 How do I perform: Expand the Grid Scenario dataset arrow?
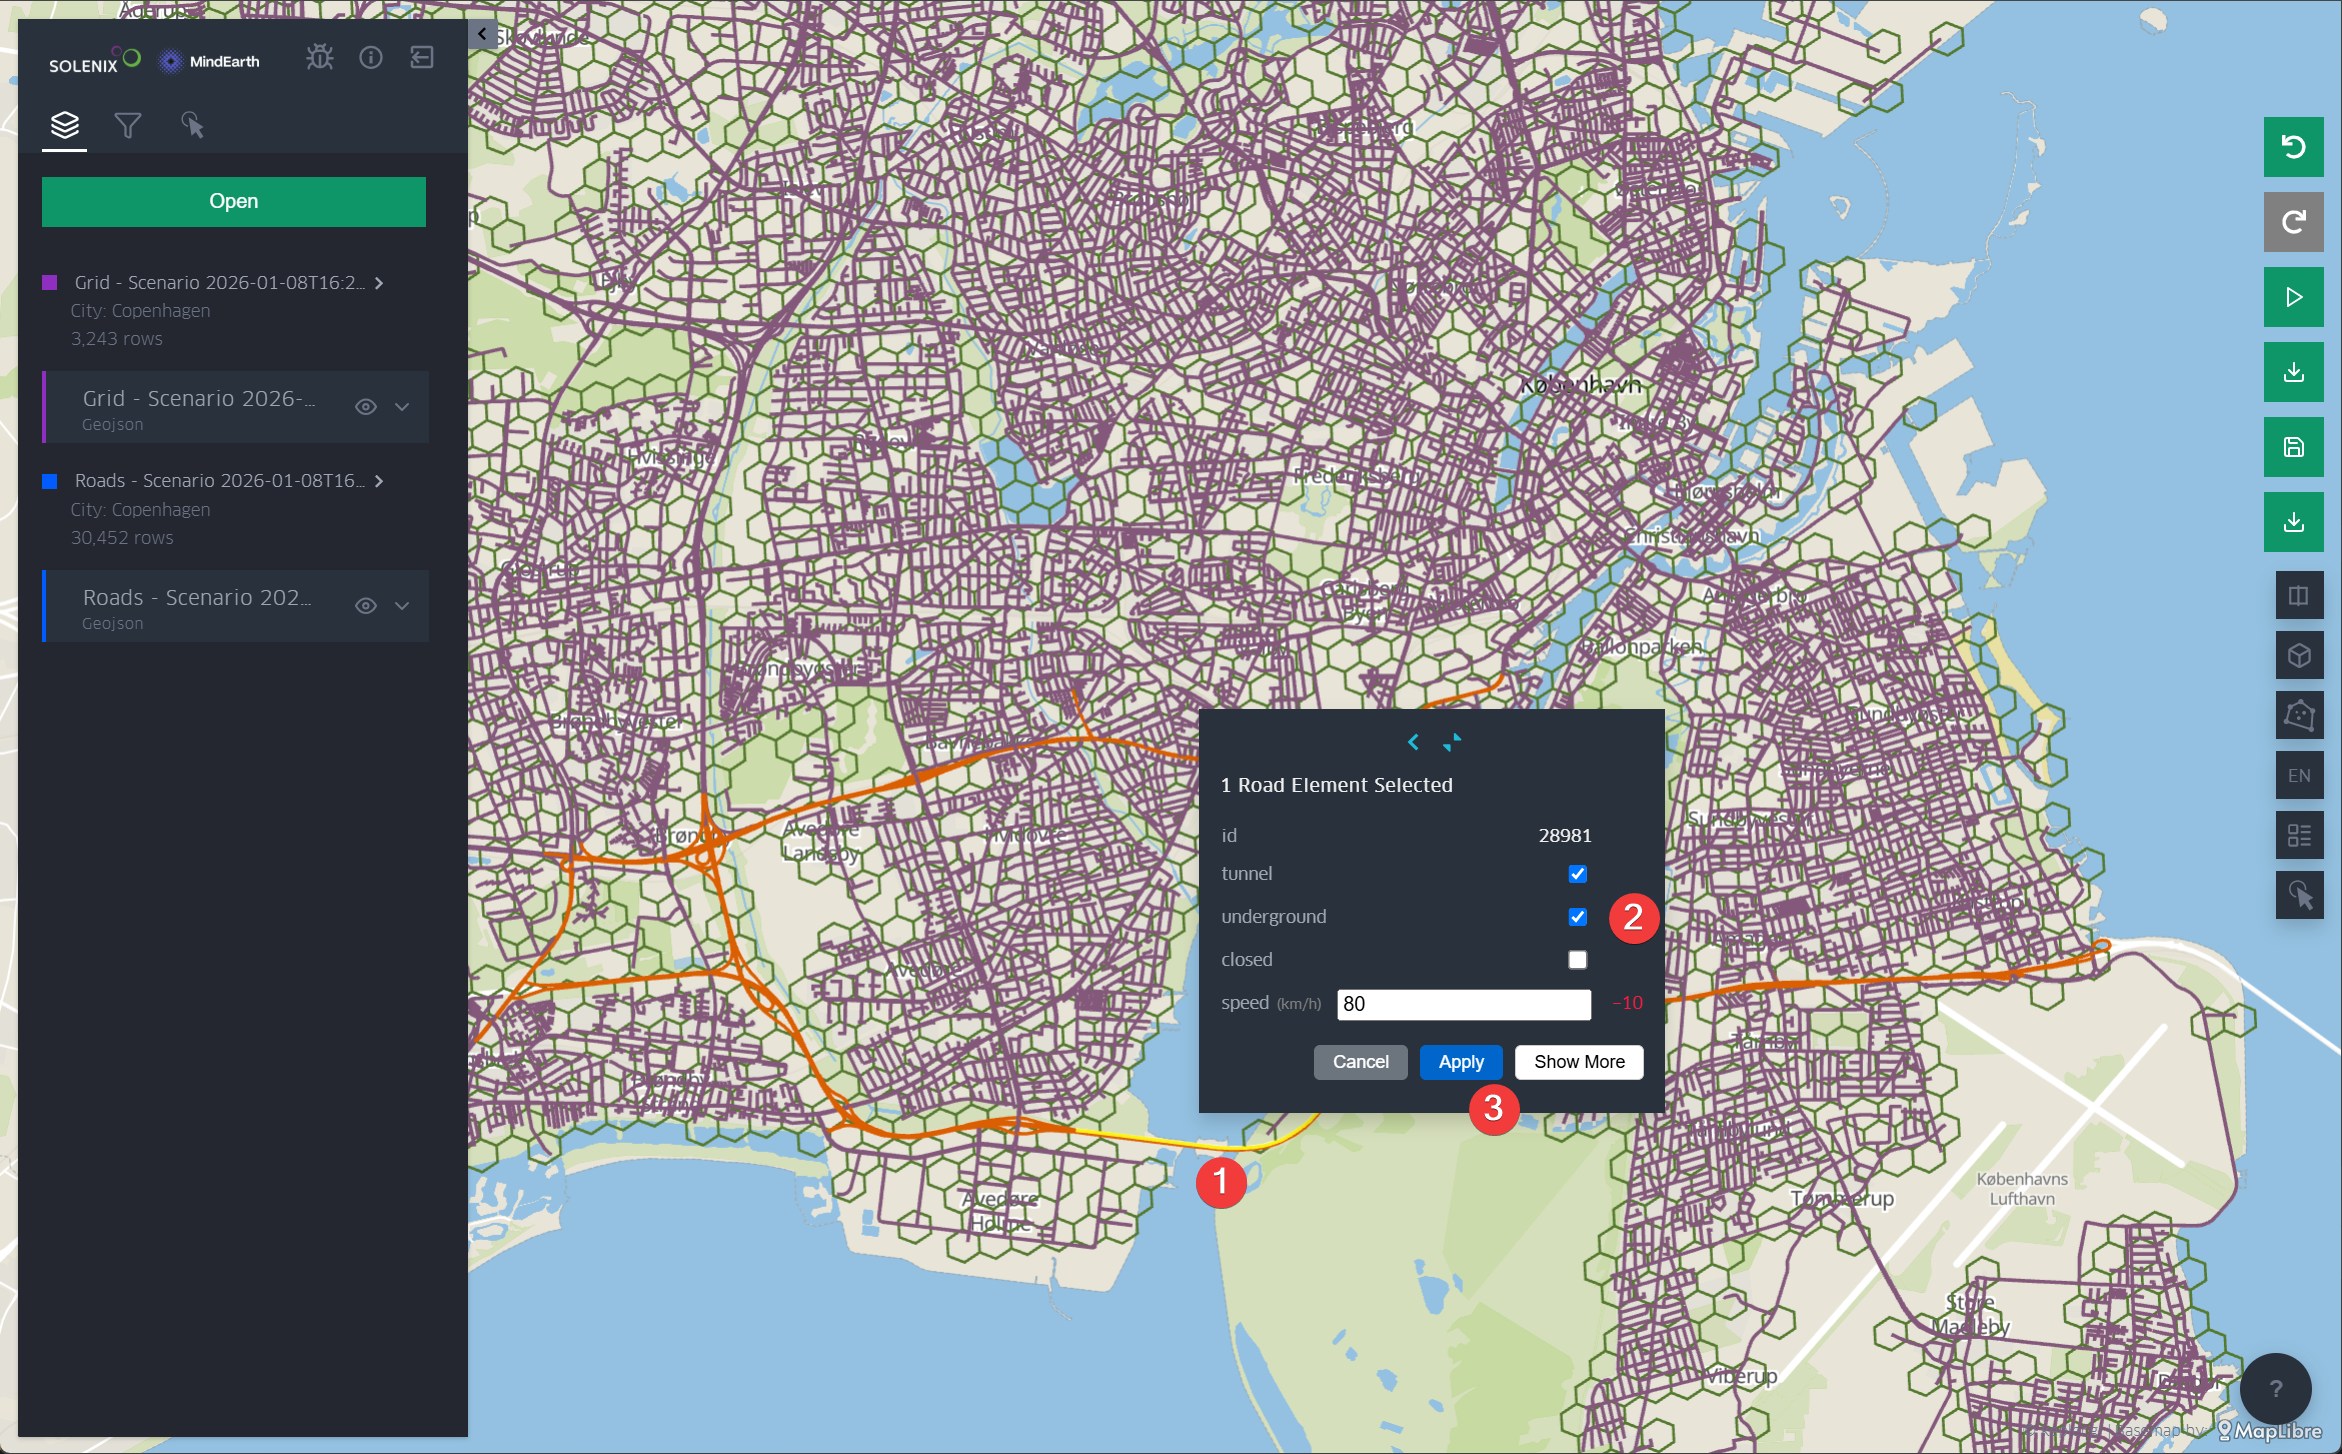379,283
